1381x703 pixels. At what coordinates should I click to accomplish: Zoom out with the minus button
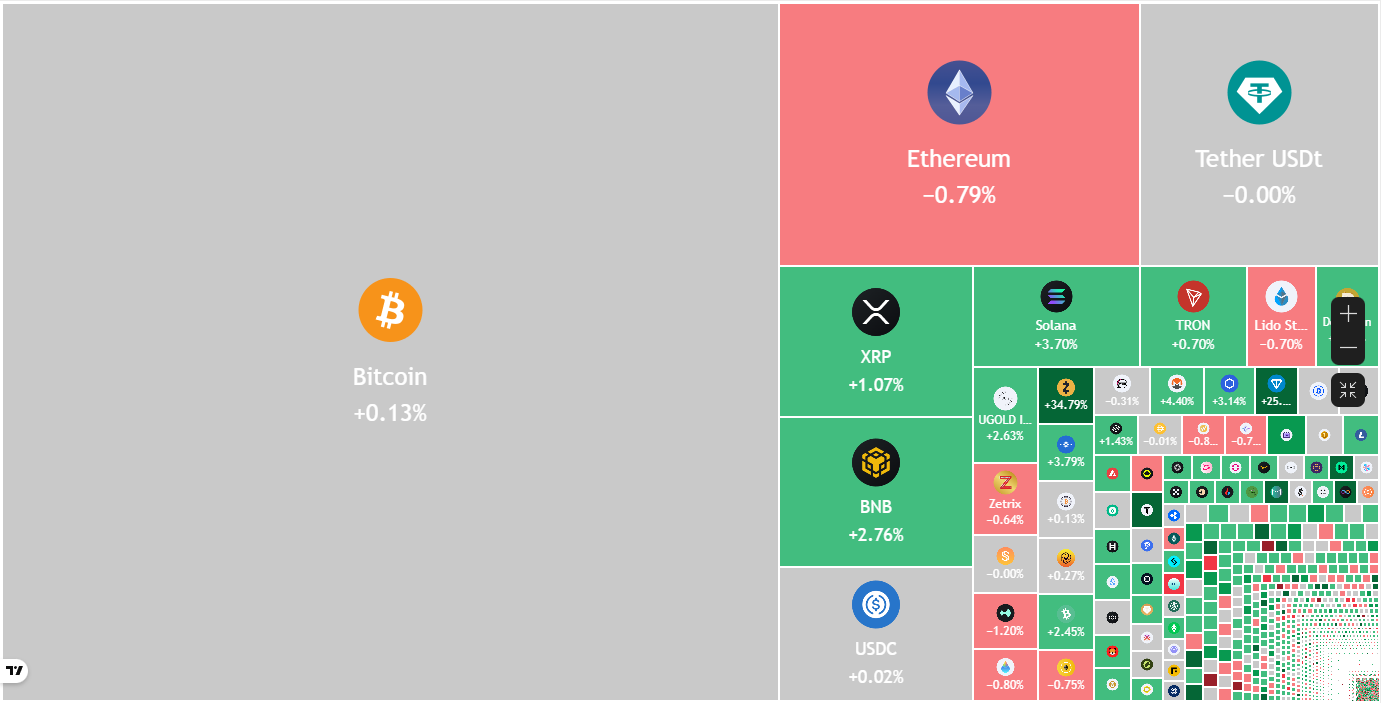1348,348
